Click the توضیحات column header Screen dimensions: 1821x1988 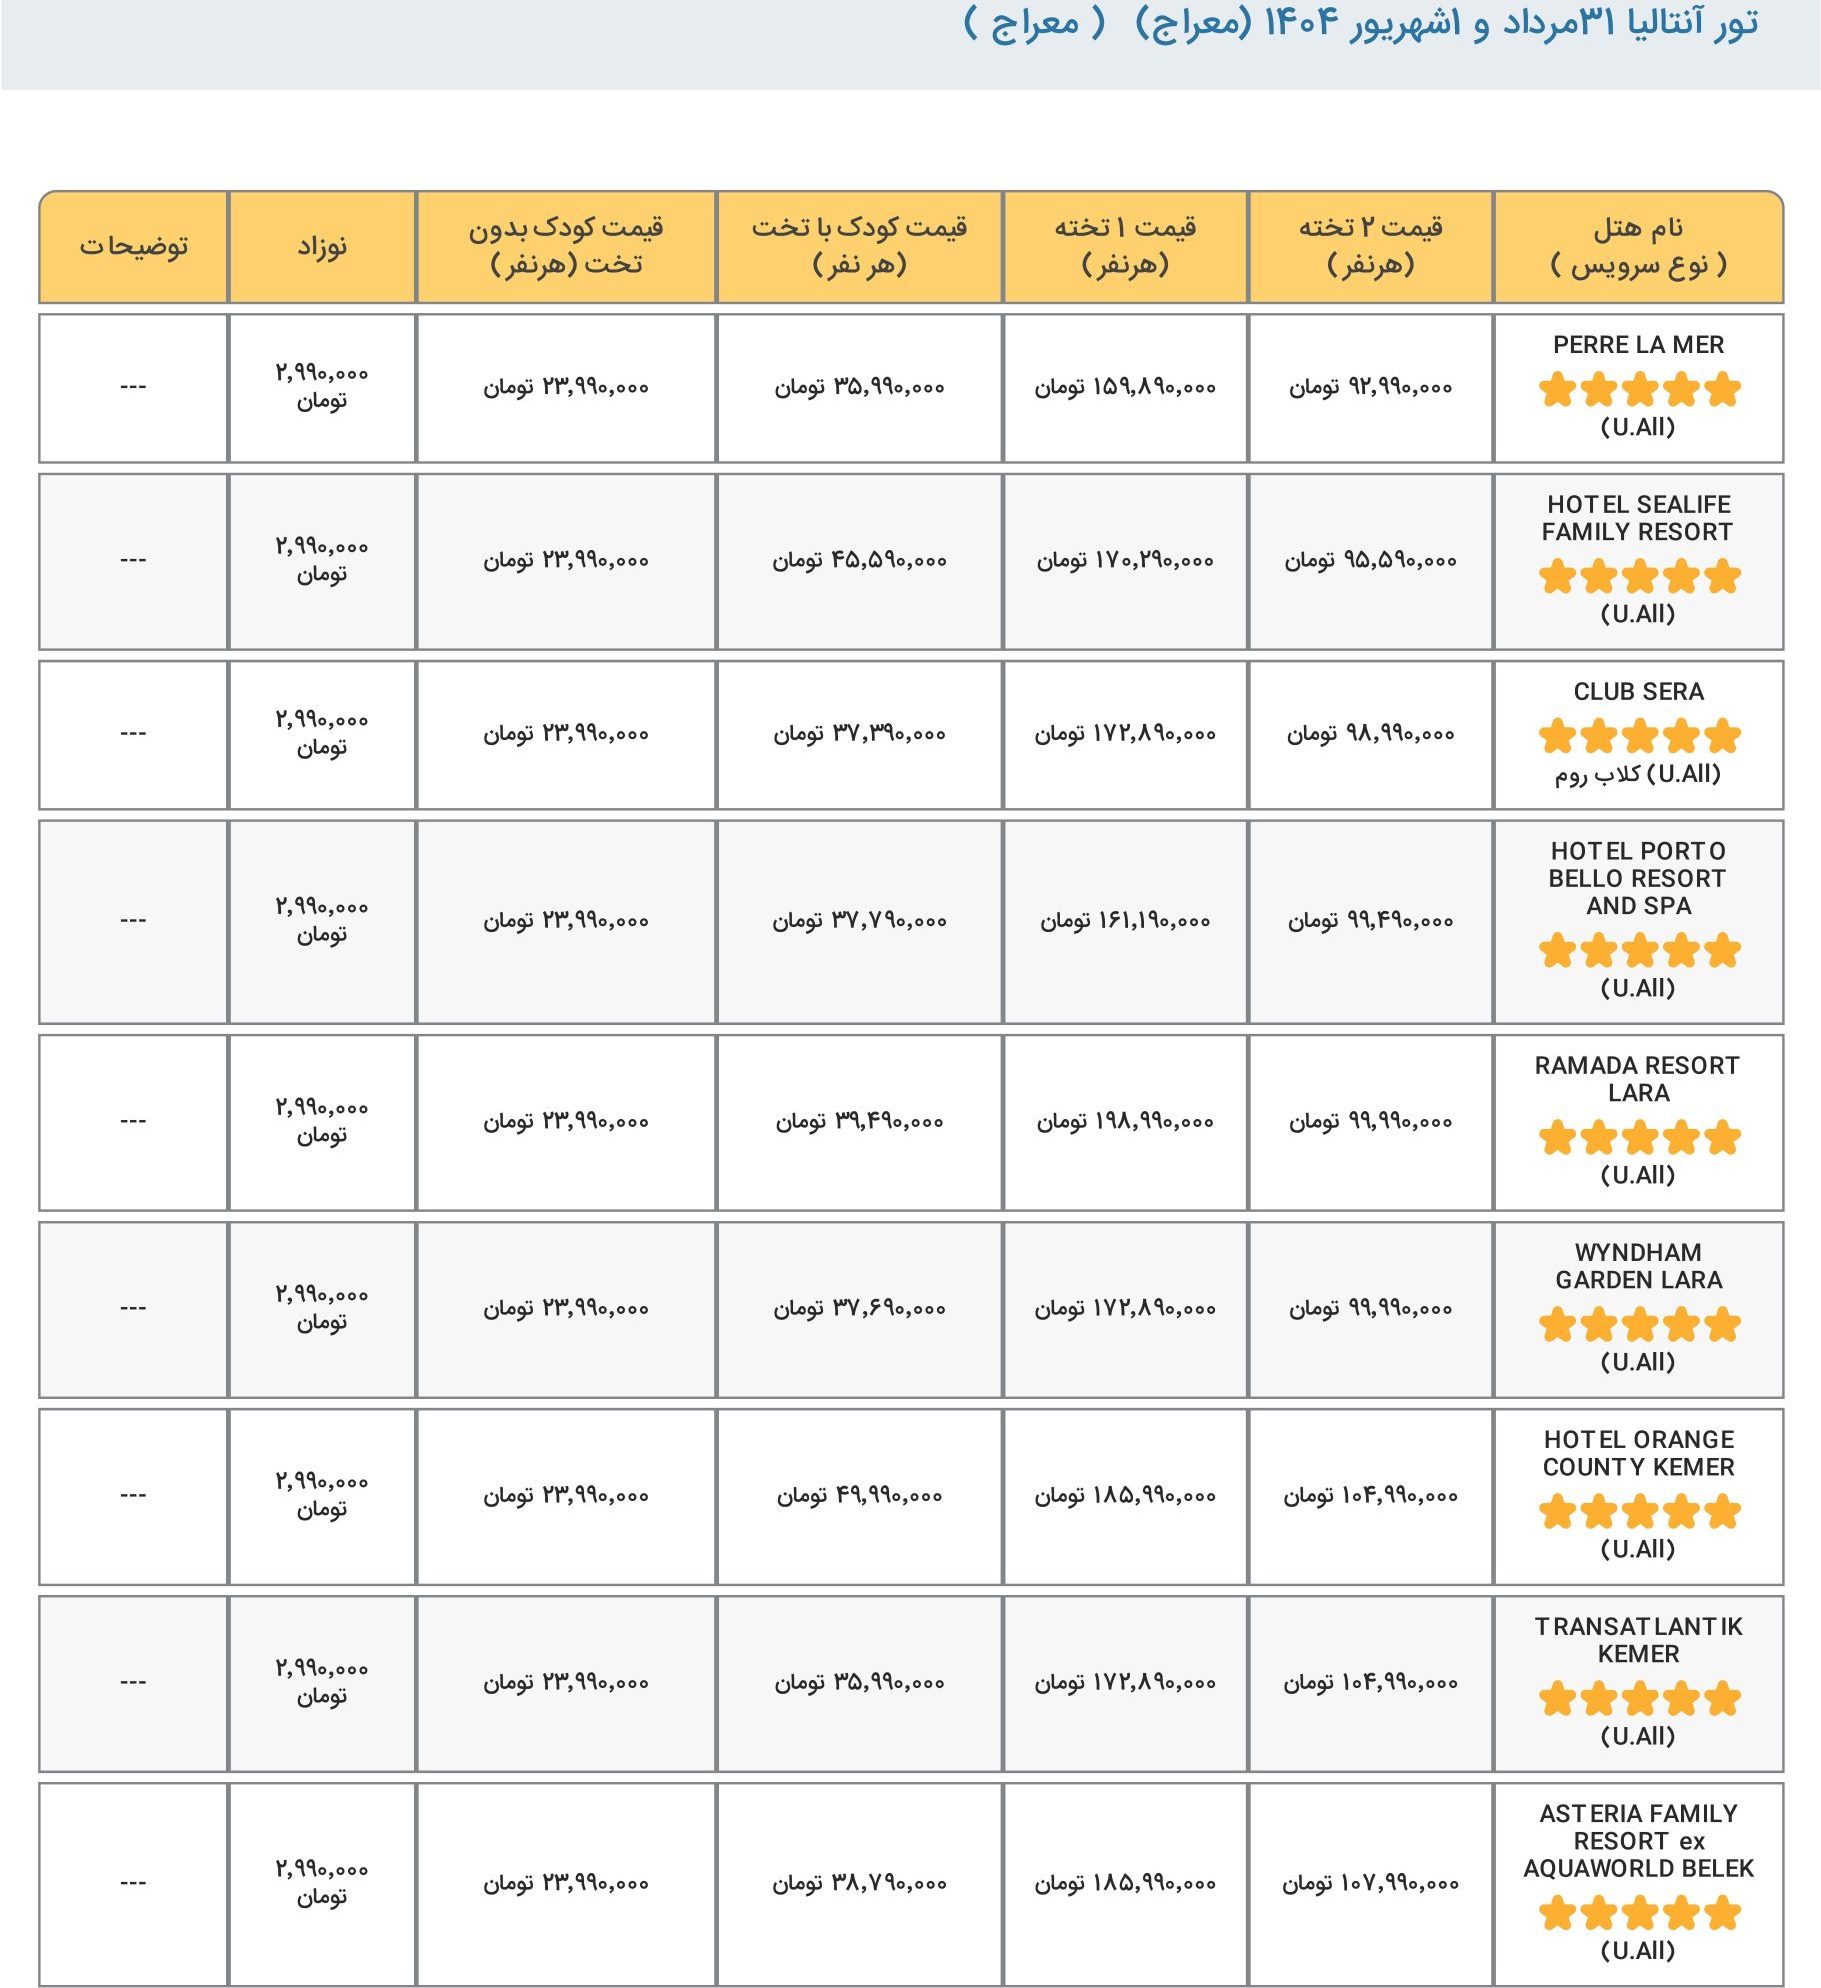point(134,246)
